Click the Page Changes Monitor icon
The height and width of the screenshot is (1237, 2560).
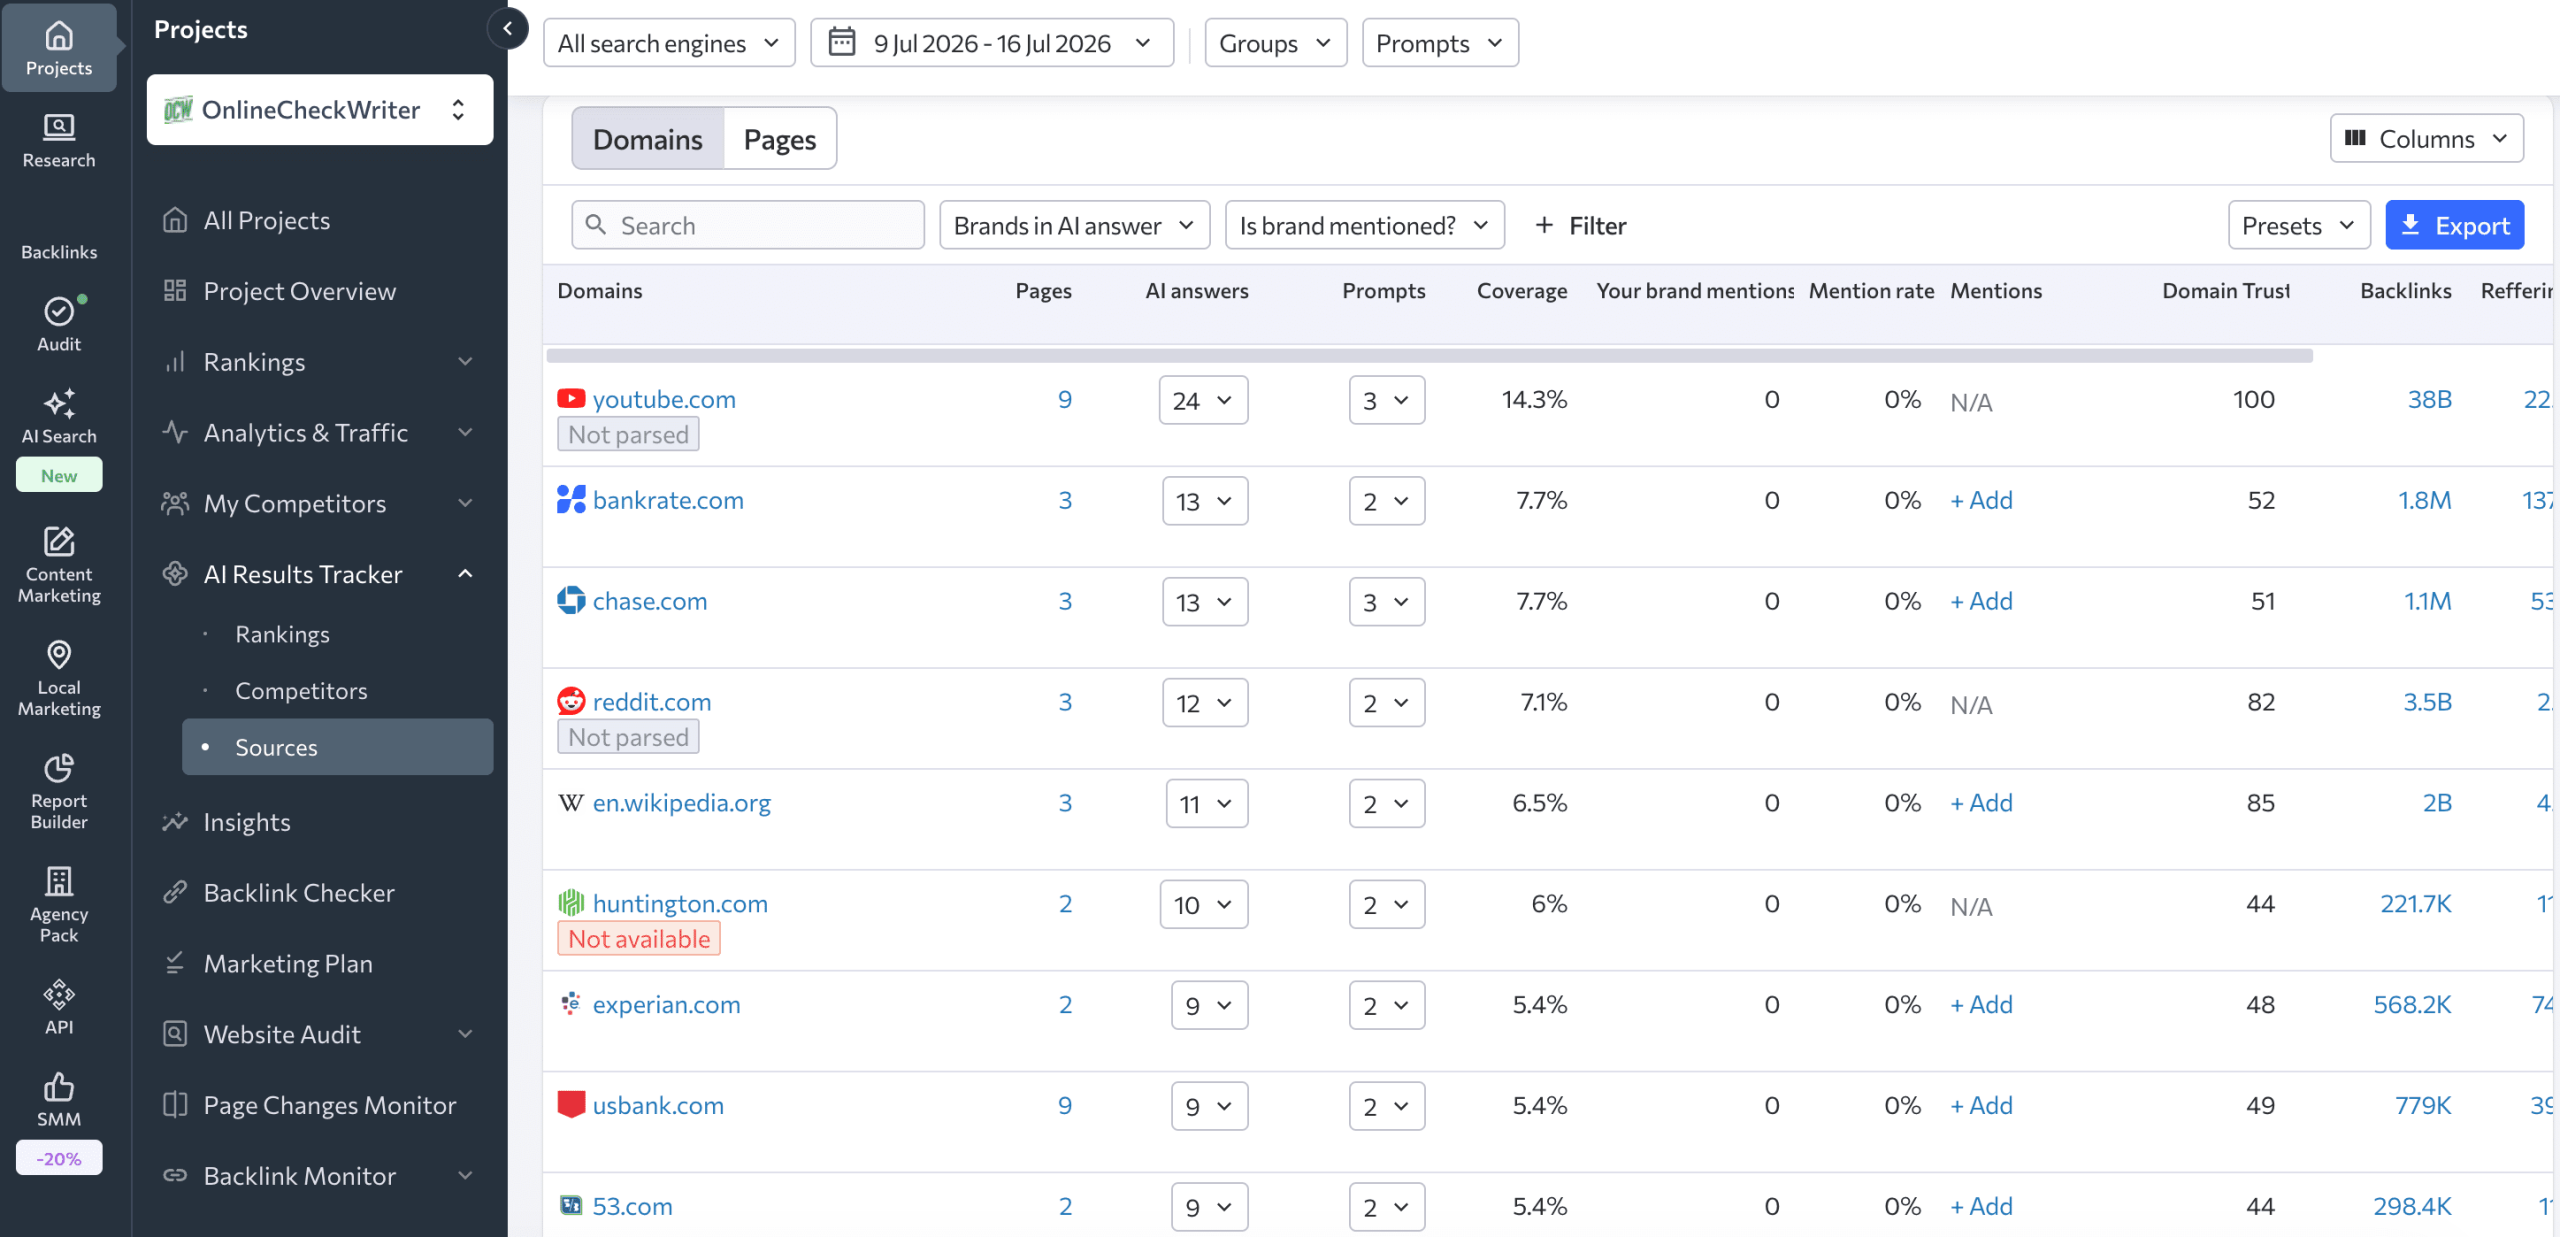(175, 1104)
